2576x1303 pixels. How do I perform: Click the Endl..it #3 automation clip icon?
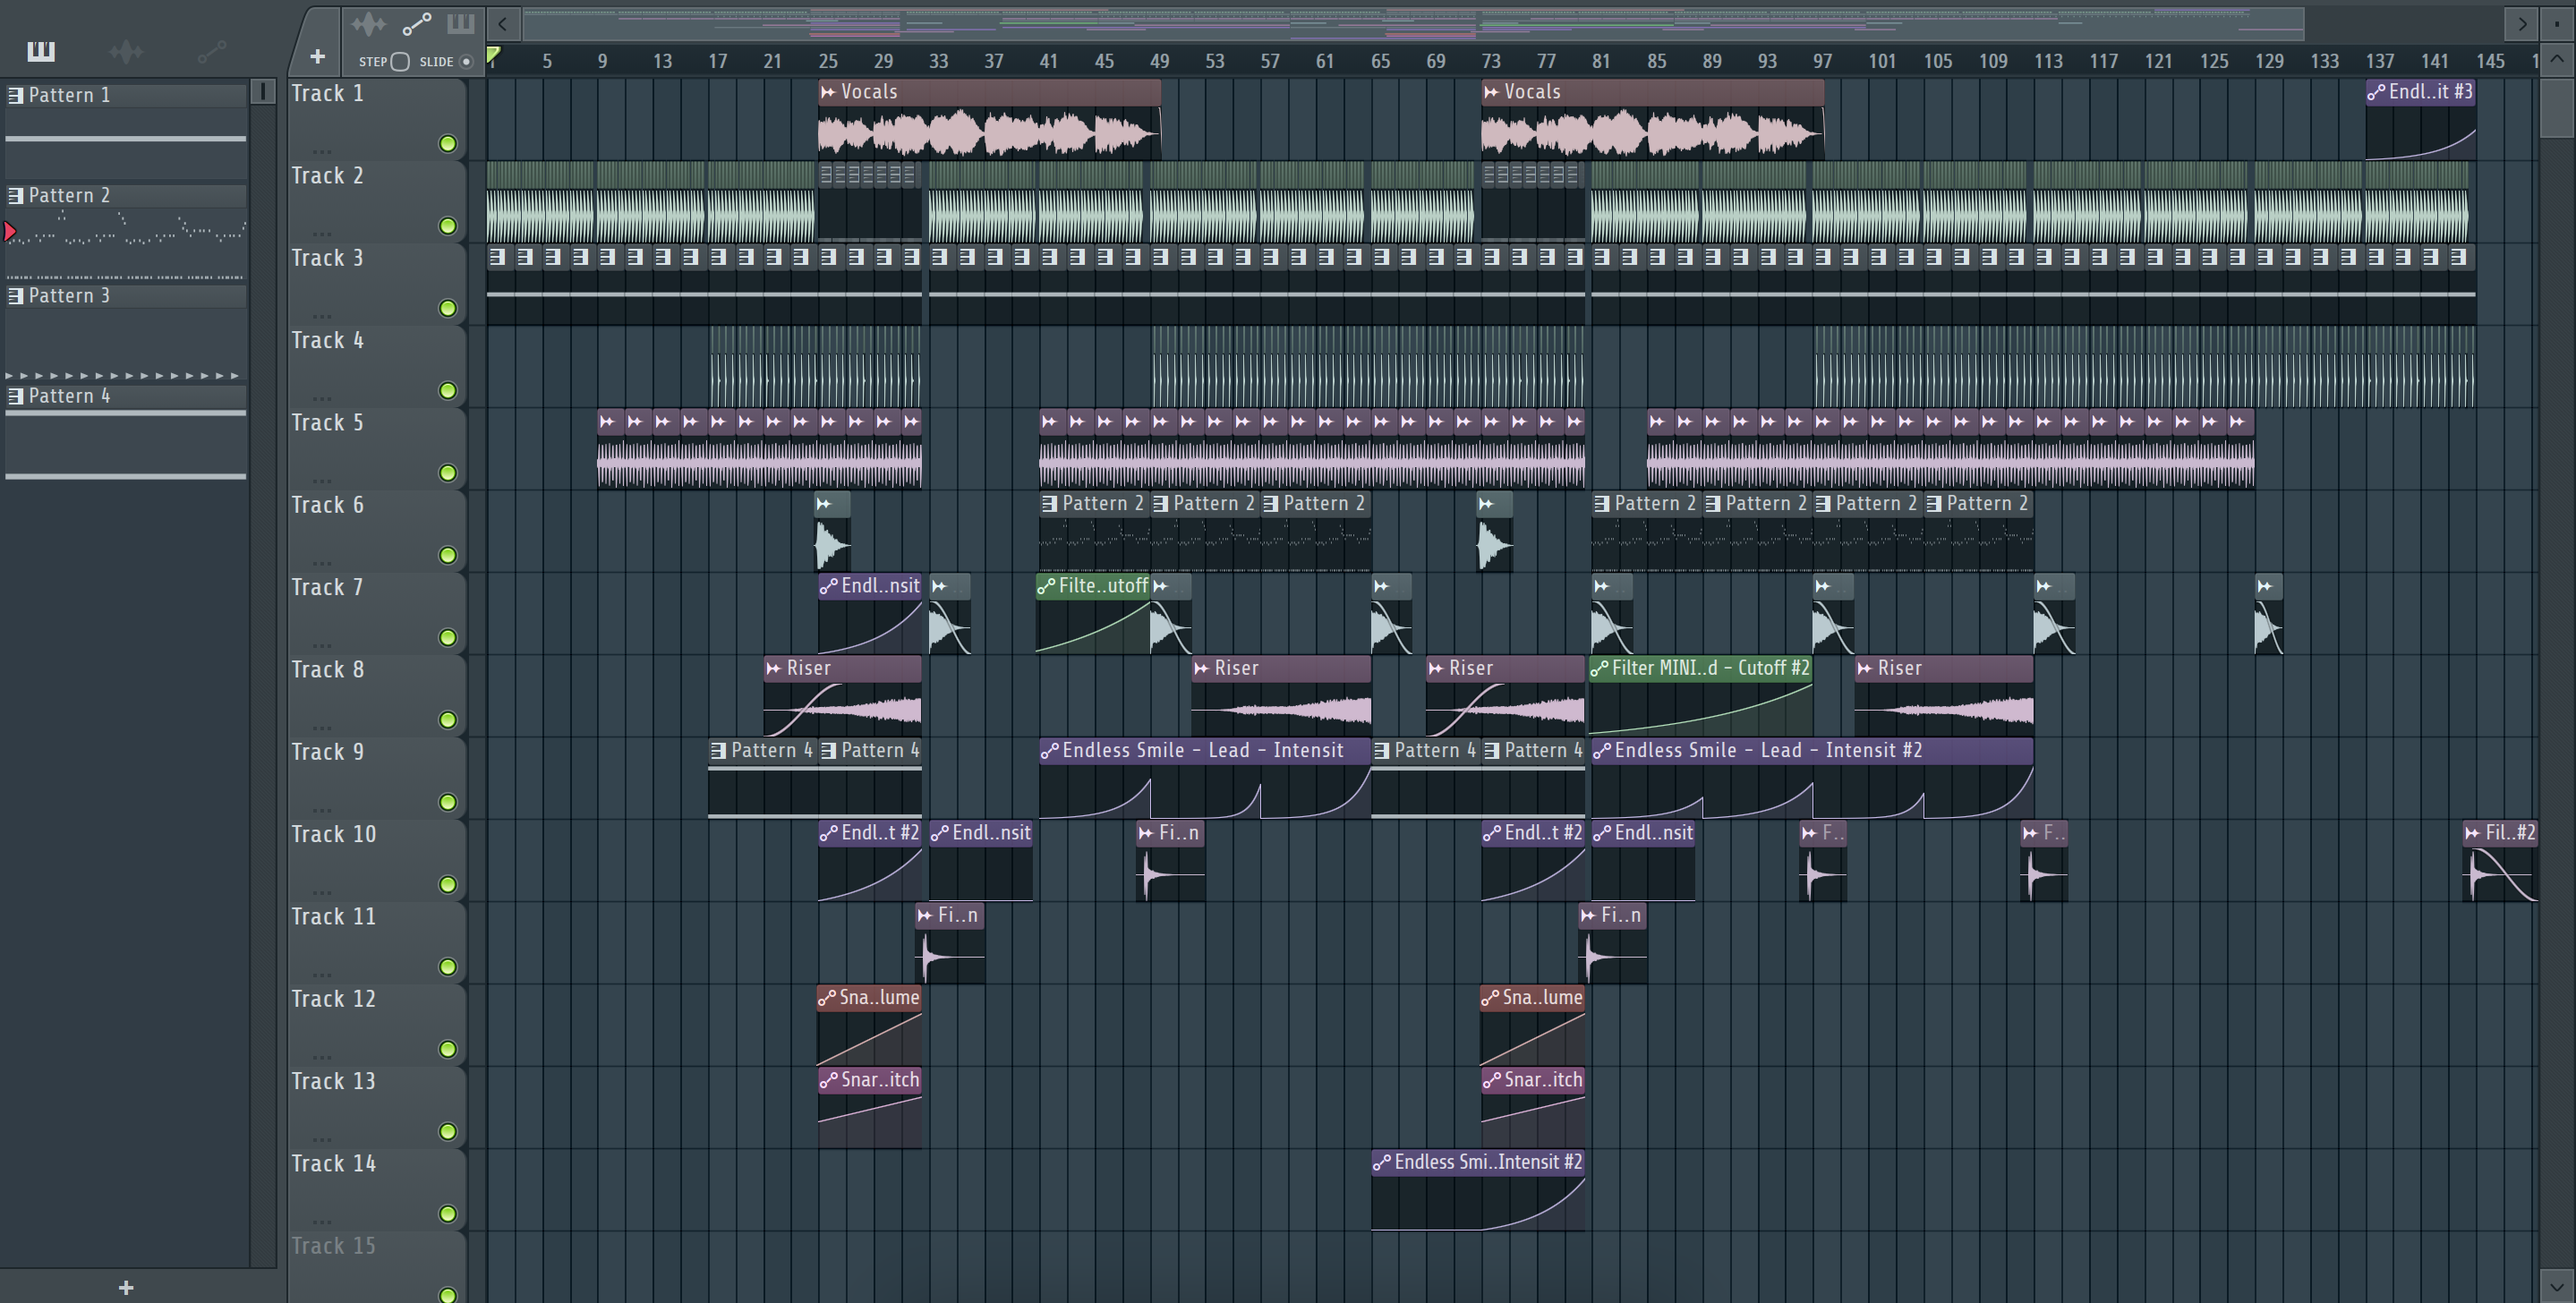(x=2376, y=92)
